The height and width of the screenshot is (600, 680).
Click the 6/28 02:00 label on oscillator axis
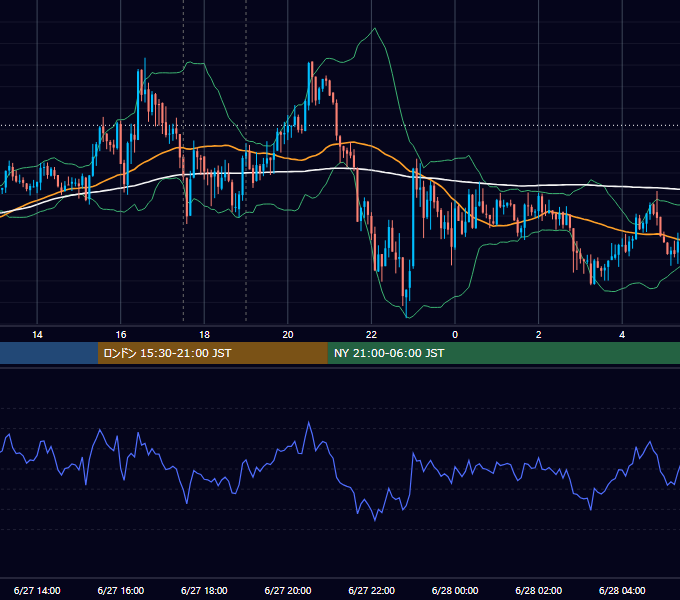[539, 590]
